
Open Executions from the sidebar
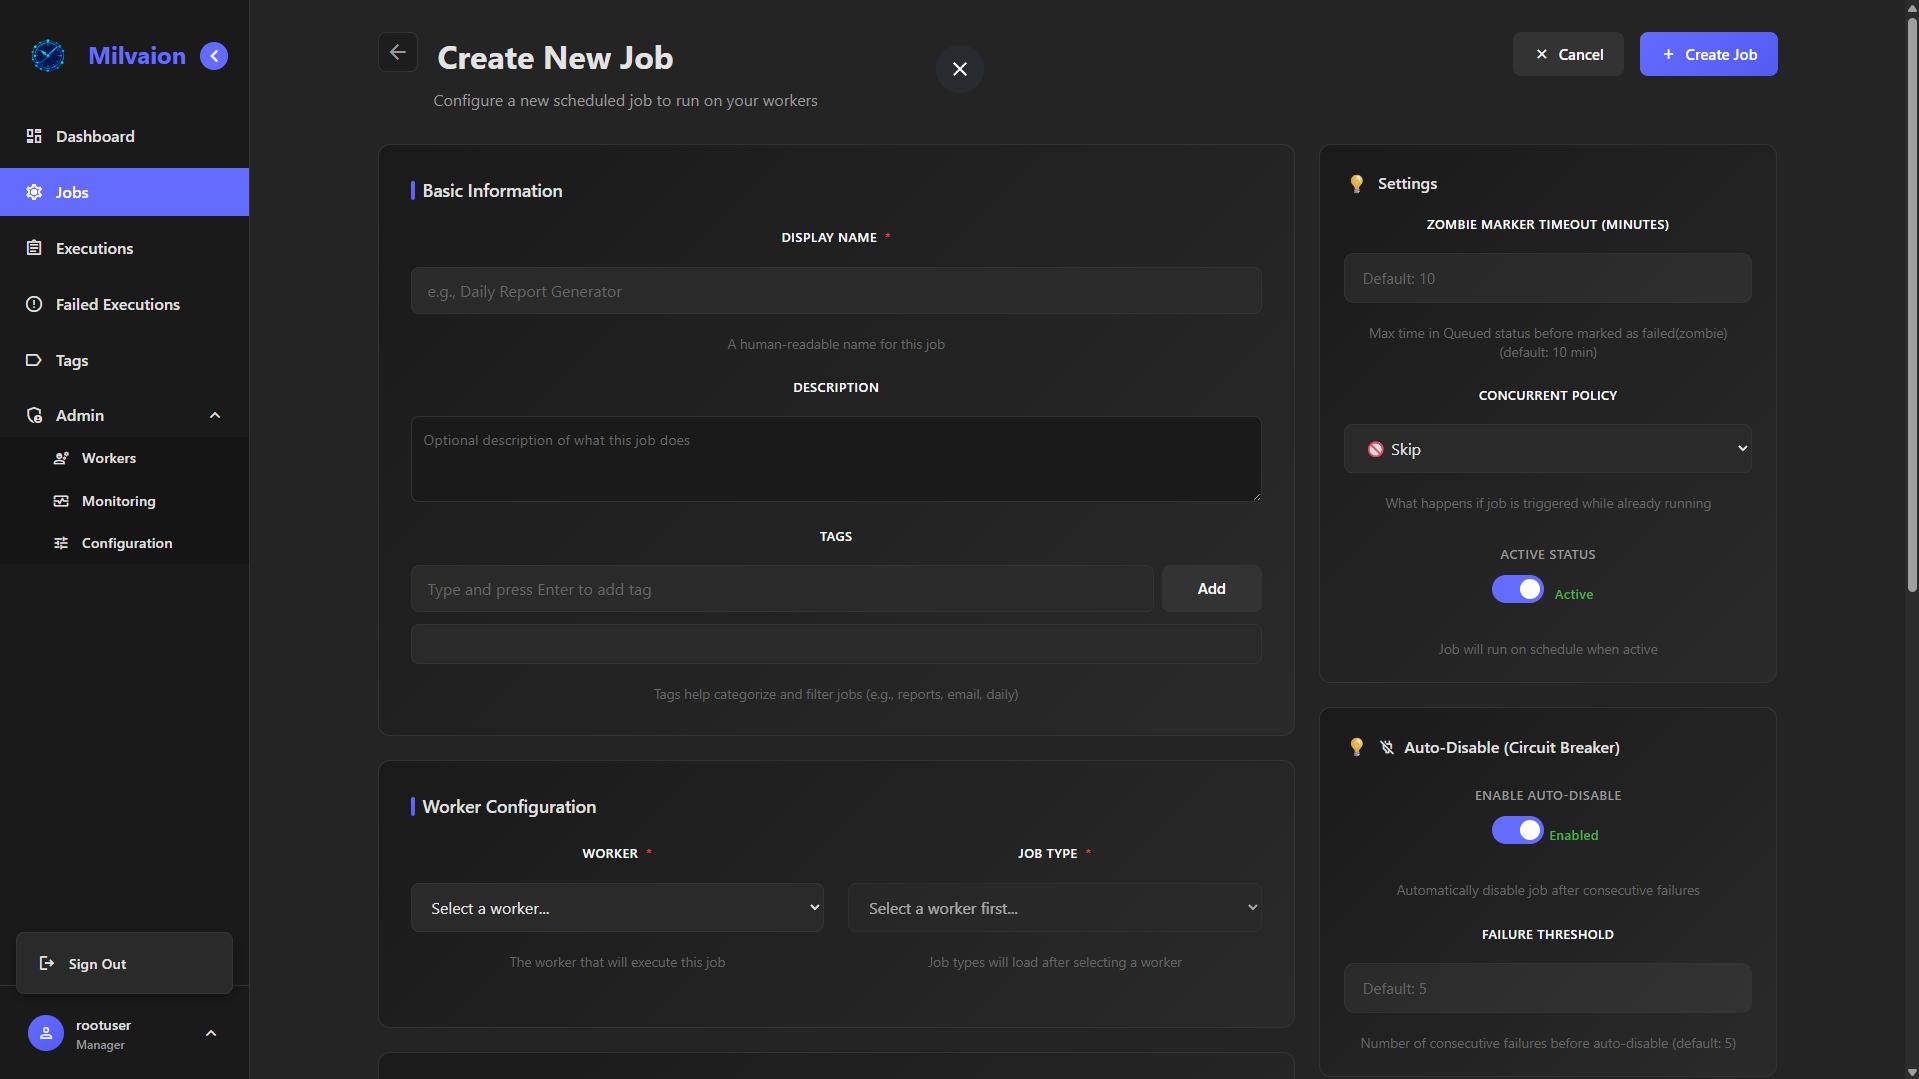(93, 248)
